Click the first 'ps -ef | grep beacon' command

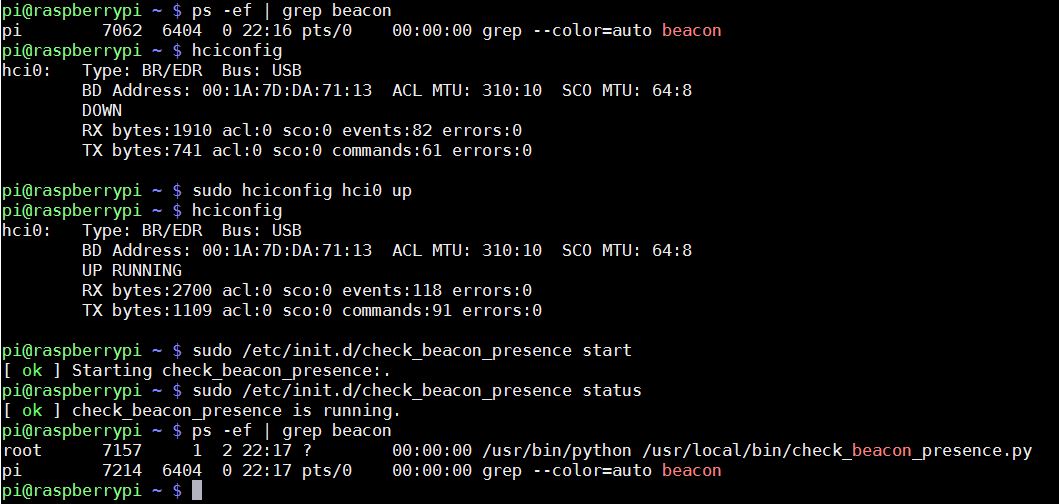pyautogui.click(x=292, y=11)
